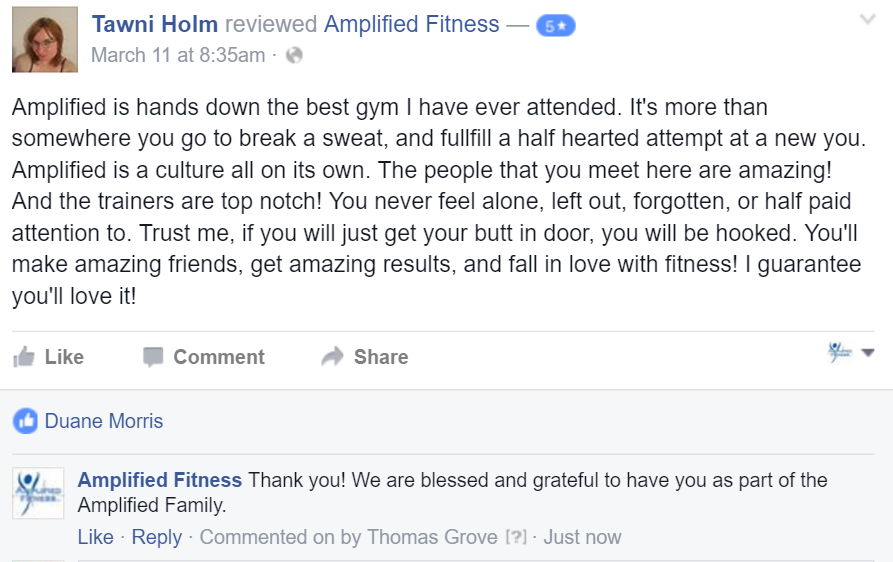Click the blue thumbs-up reaction icon
Viewport: 893px width, 562px height.
tap(26, 421)
